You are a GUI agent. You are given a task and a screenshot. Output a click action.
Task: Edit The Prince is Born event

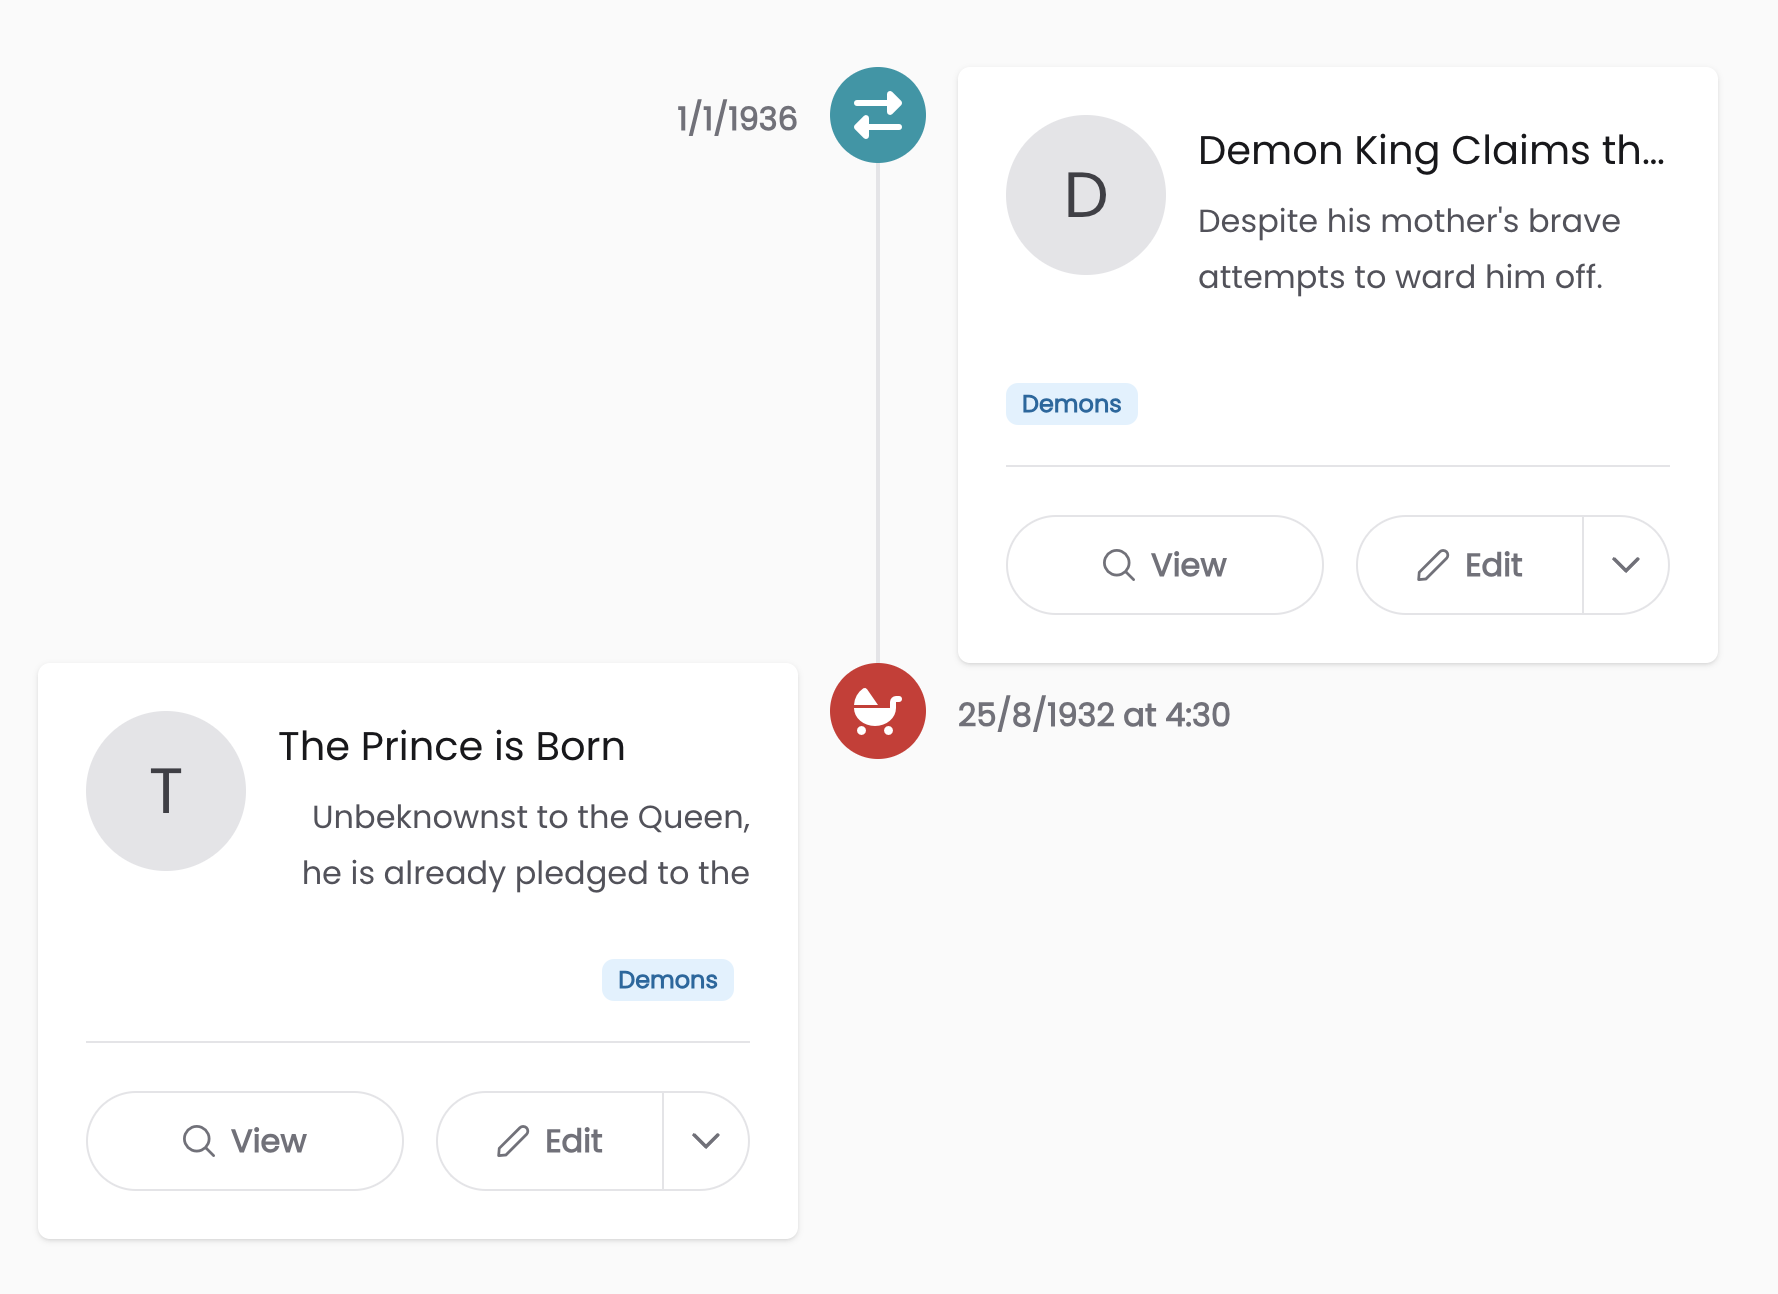click(550, 1141)
